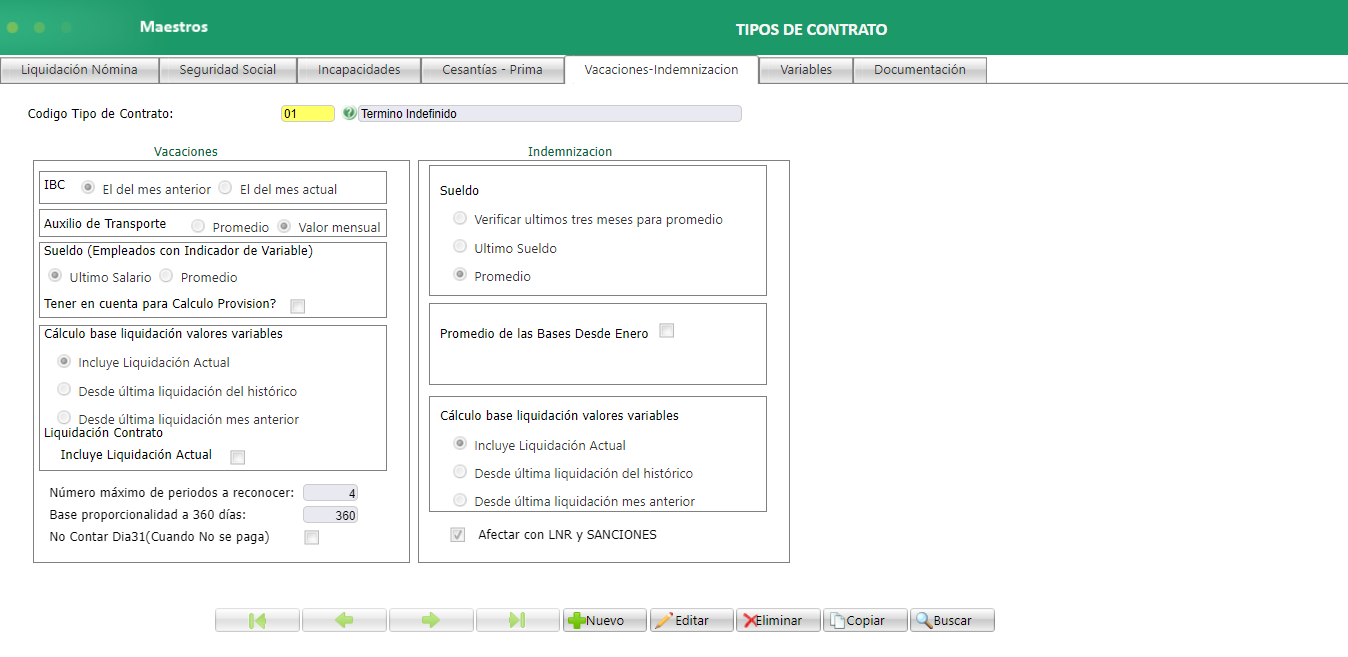The image size is (1348, 657).
Task: Select 'Desde última liquidación del histórico' in Vacaciones
Action: click(65, 390)
